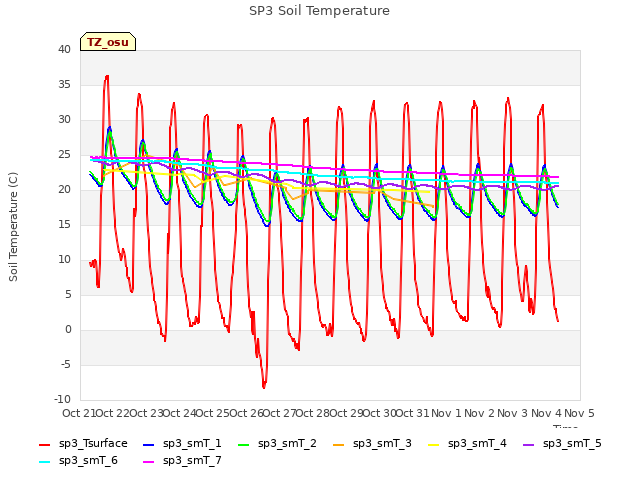Click the Nov 1 x-axis tick label
Image resolution: width=640 pixels, height=480 pixels.
click(446, 413)
